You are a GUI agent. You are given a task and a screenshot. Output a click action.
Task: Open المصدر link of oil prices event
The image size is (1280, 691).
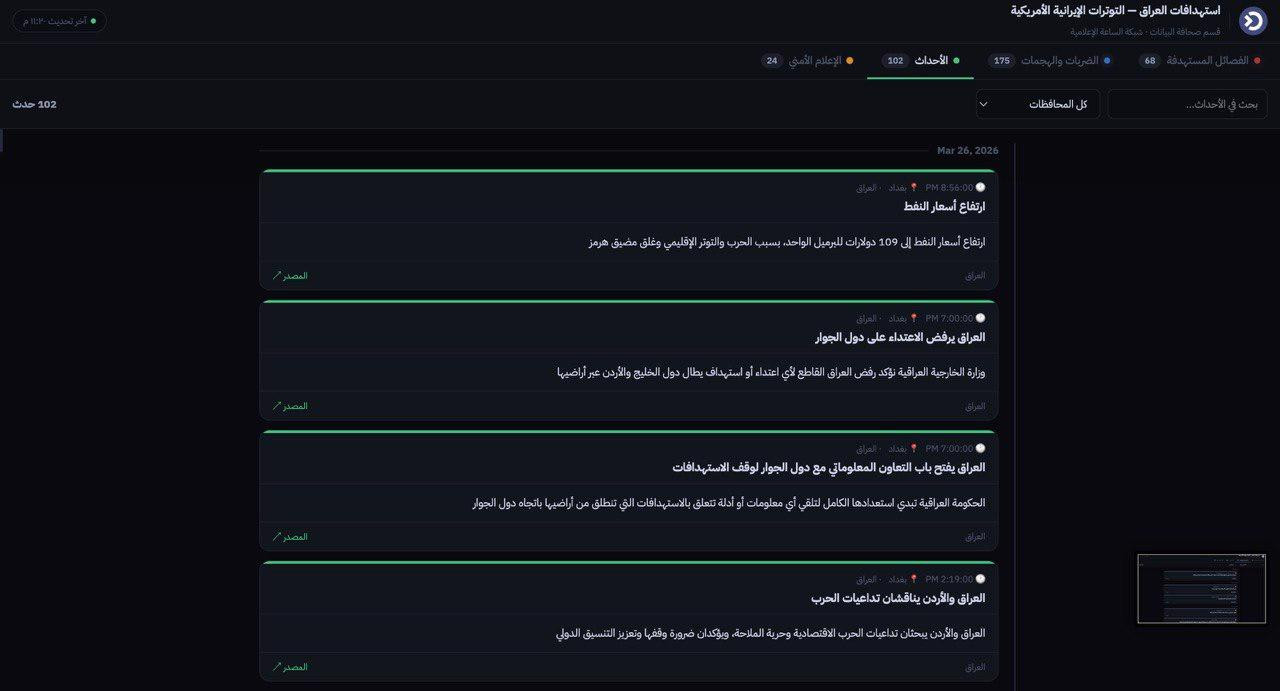290,276
